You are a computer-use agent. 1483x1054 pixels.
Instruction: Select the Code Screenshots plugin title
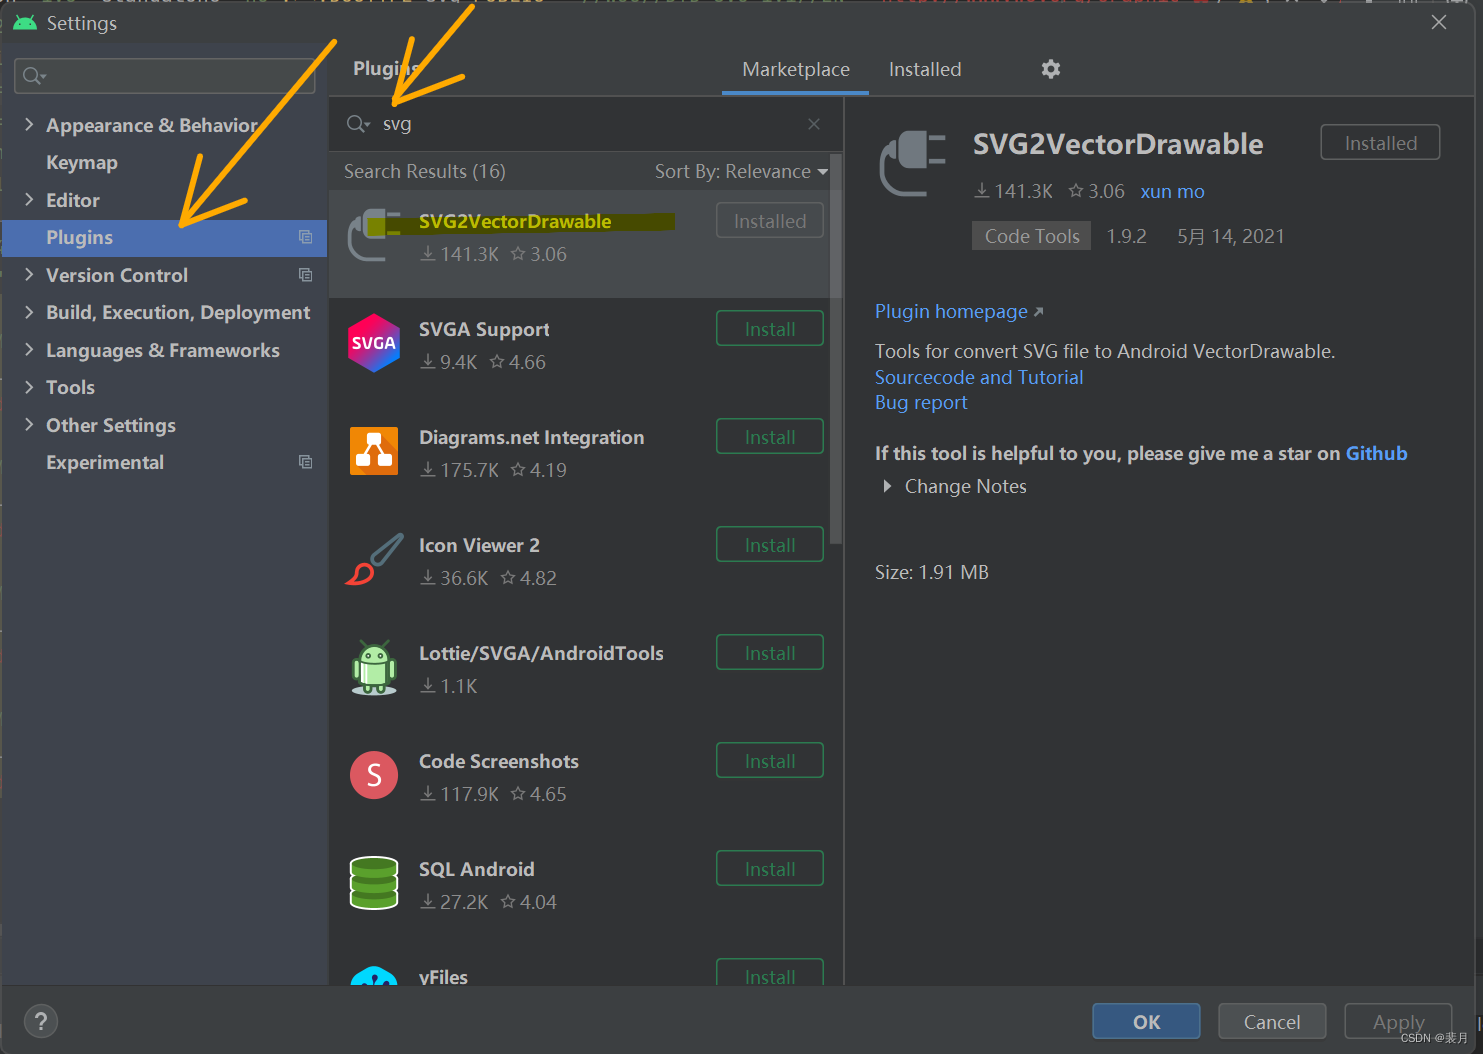(x=498, y=761)
